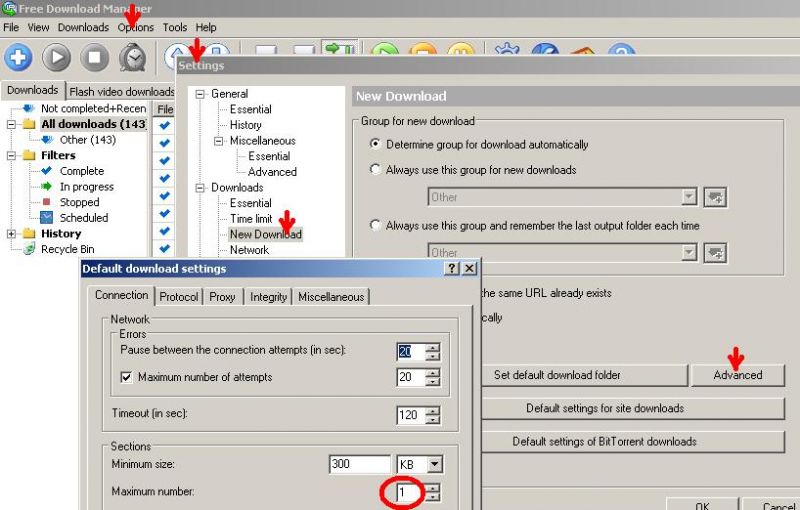Image resolution: width=800 pixels, height=510 pixels.
Task: Choose Always use this group for new downloads
Action: point(376,170)
